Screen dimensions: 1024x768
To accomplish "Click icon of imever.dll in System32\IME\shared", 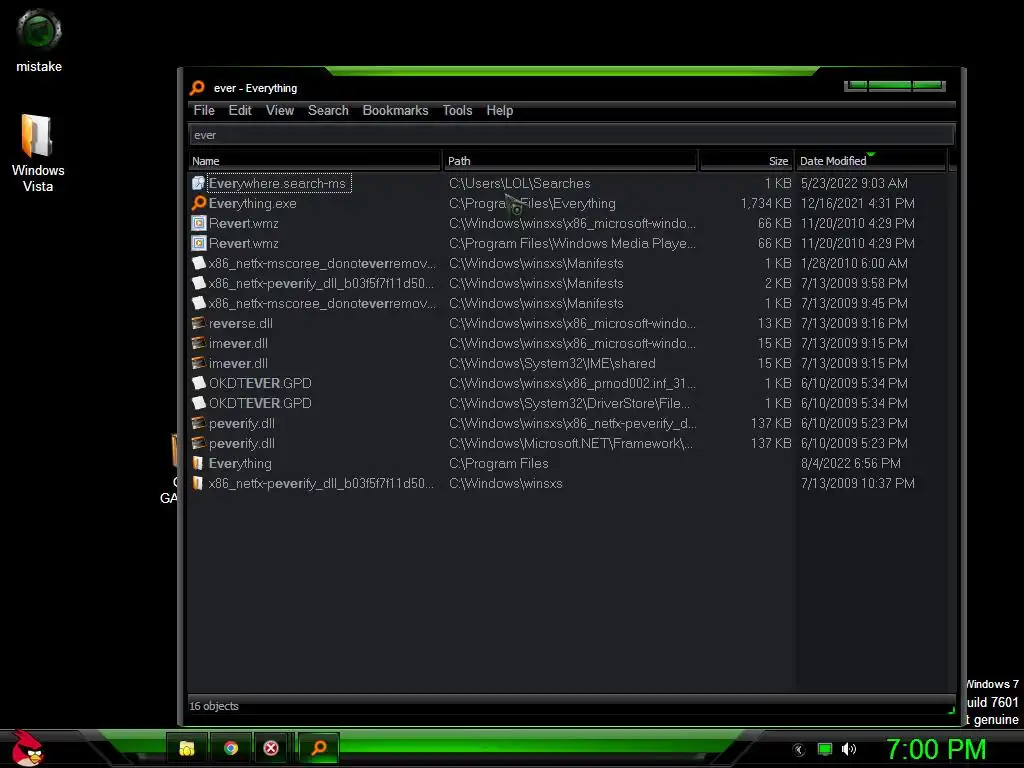I will click(199, 363).
